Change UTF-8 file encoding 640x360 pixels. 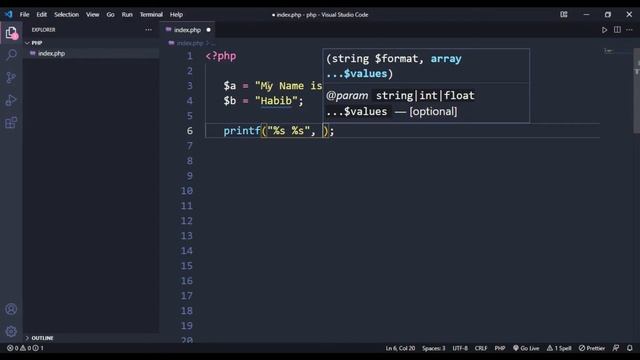(x=460, y=348)
